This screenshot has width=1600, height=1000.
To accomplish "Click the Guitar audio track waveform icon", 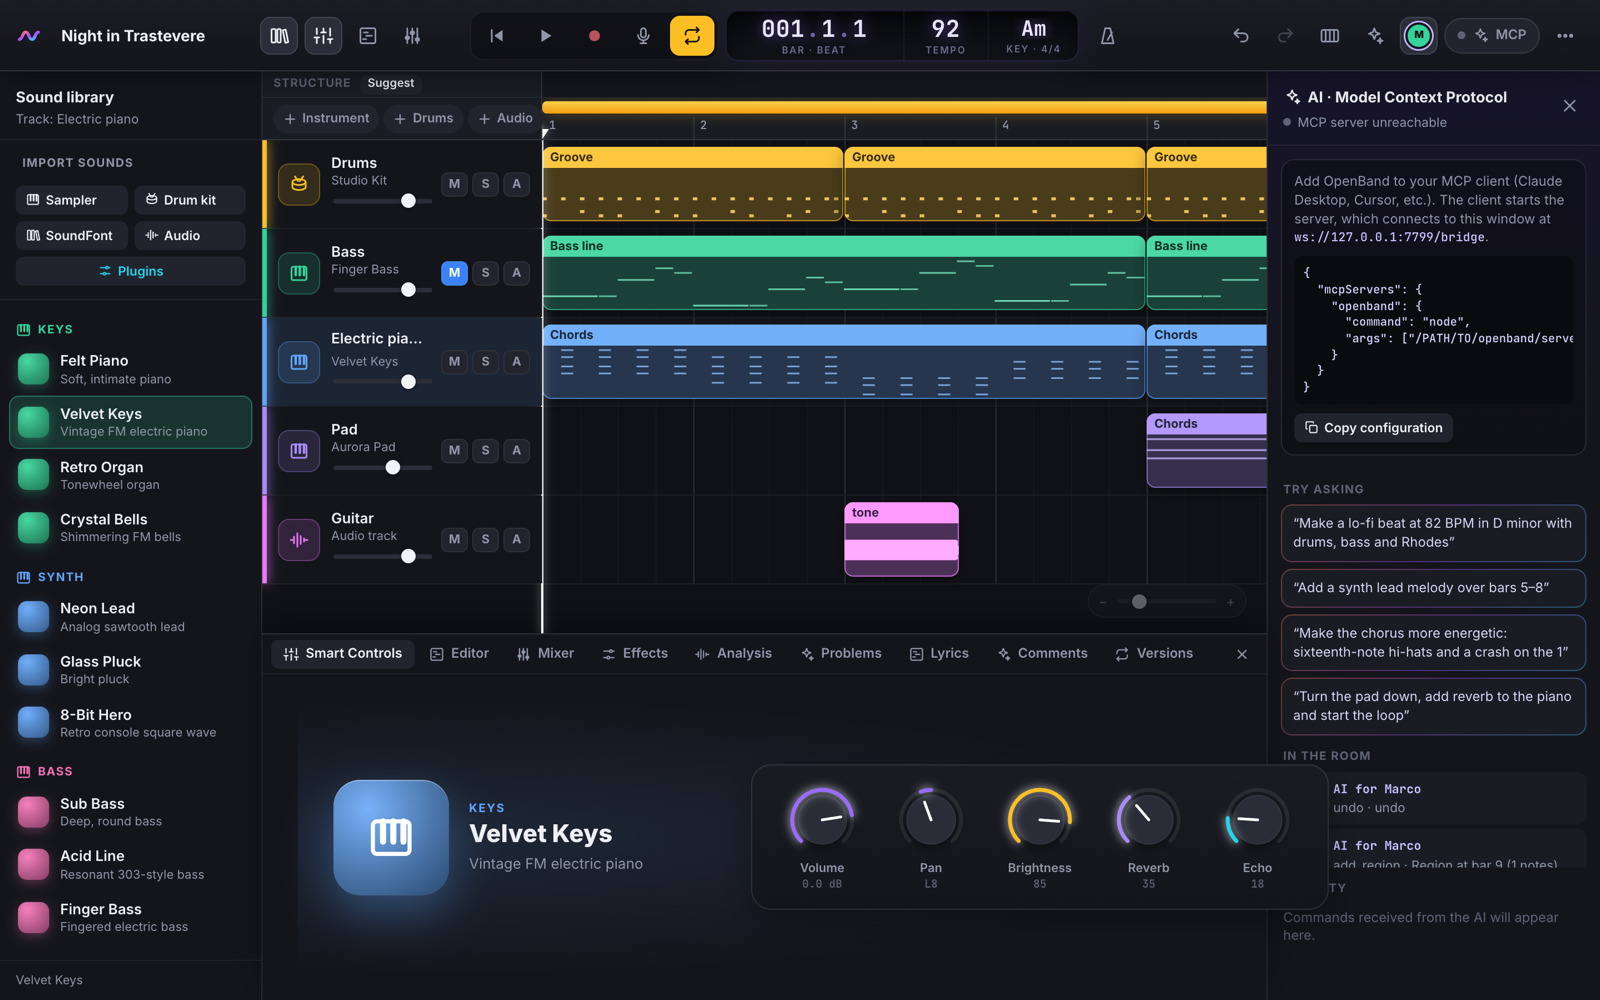I will (299, 540).
